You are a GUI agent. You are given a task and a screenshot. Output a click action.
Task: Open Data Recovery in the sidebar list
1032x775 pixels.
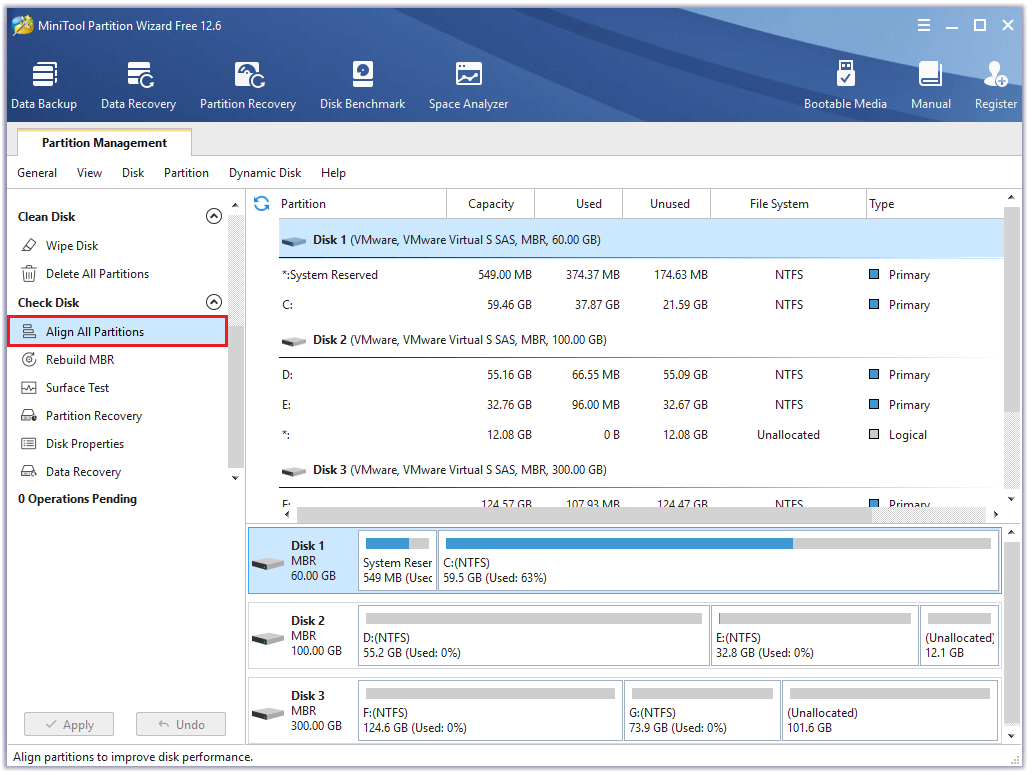click(x=83, y=472)
